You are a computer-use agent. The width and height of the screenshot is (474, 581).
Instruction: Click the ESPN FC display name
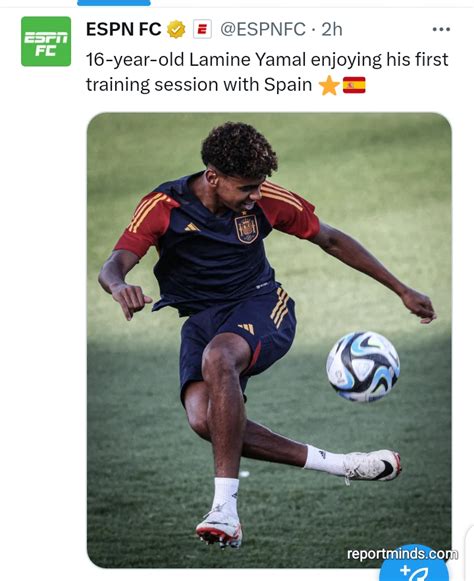(x=124, y=29)
